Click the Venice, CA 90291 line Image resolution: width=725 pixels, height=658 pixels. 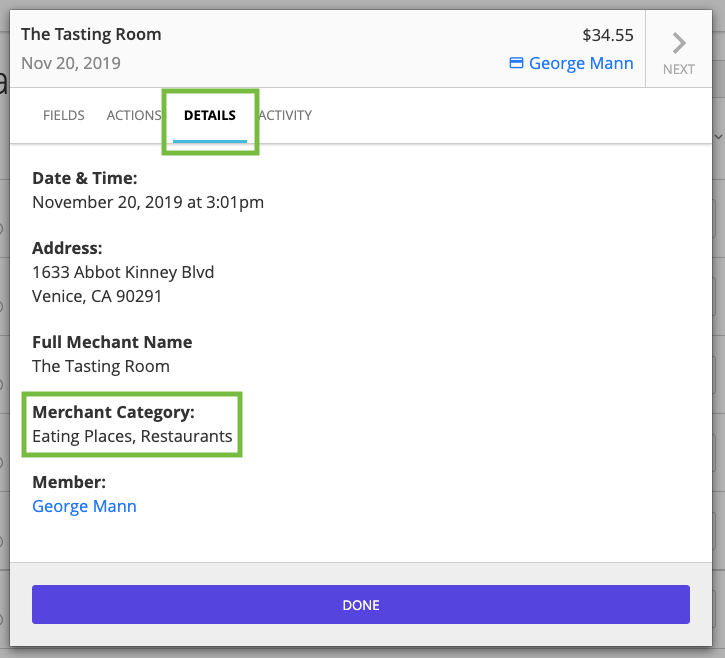(97, 296)
